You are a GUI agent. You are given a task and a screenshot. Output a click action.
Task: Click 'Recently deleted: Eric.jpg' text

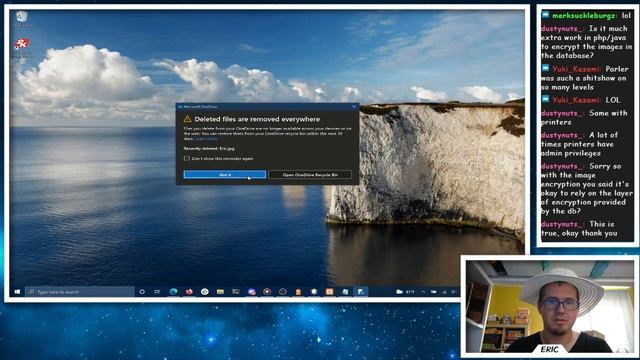pyautogui.click(x=209, y=149)
